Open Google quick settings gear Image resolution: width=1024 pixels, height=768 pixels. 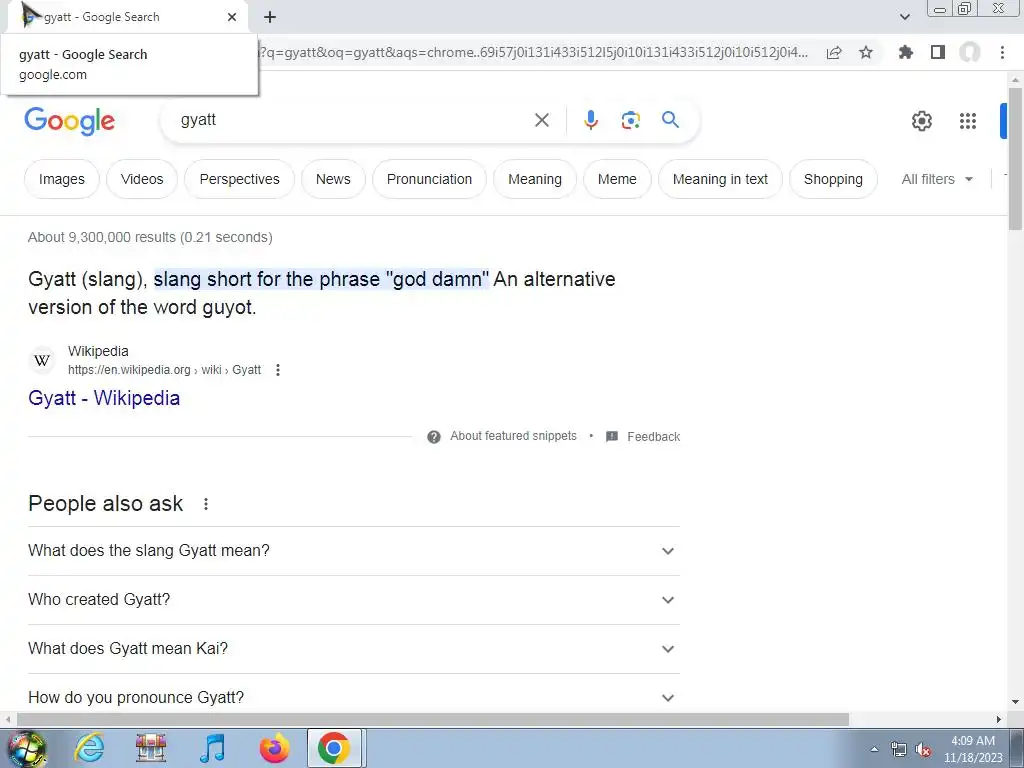[x=921, y=121]
